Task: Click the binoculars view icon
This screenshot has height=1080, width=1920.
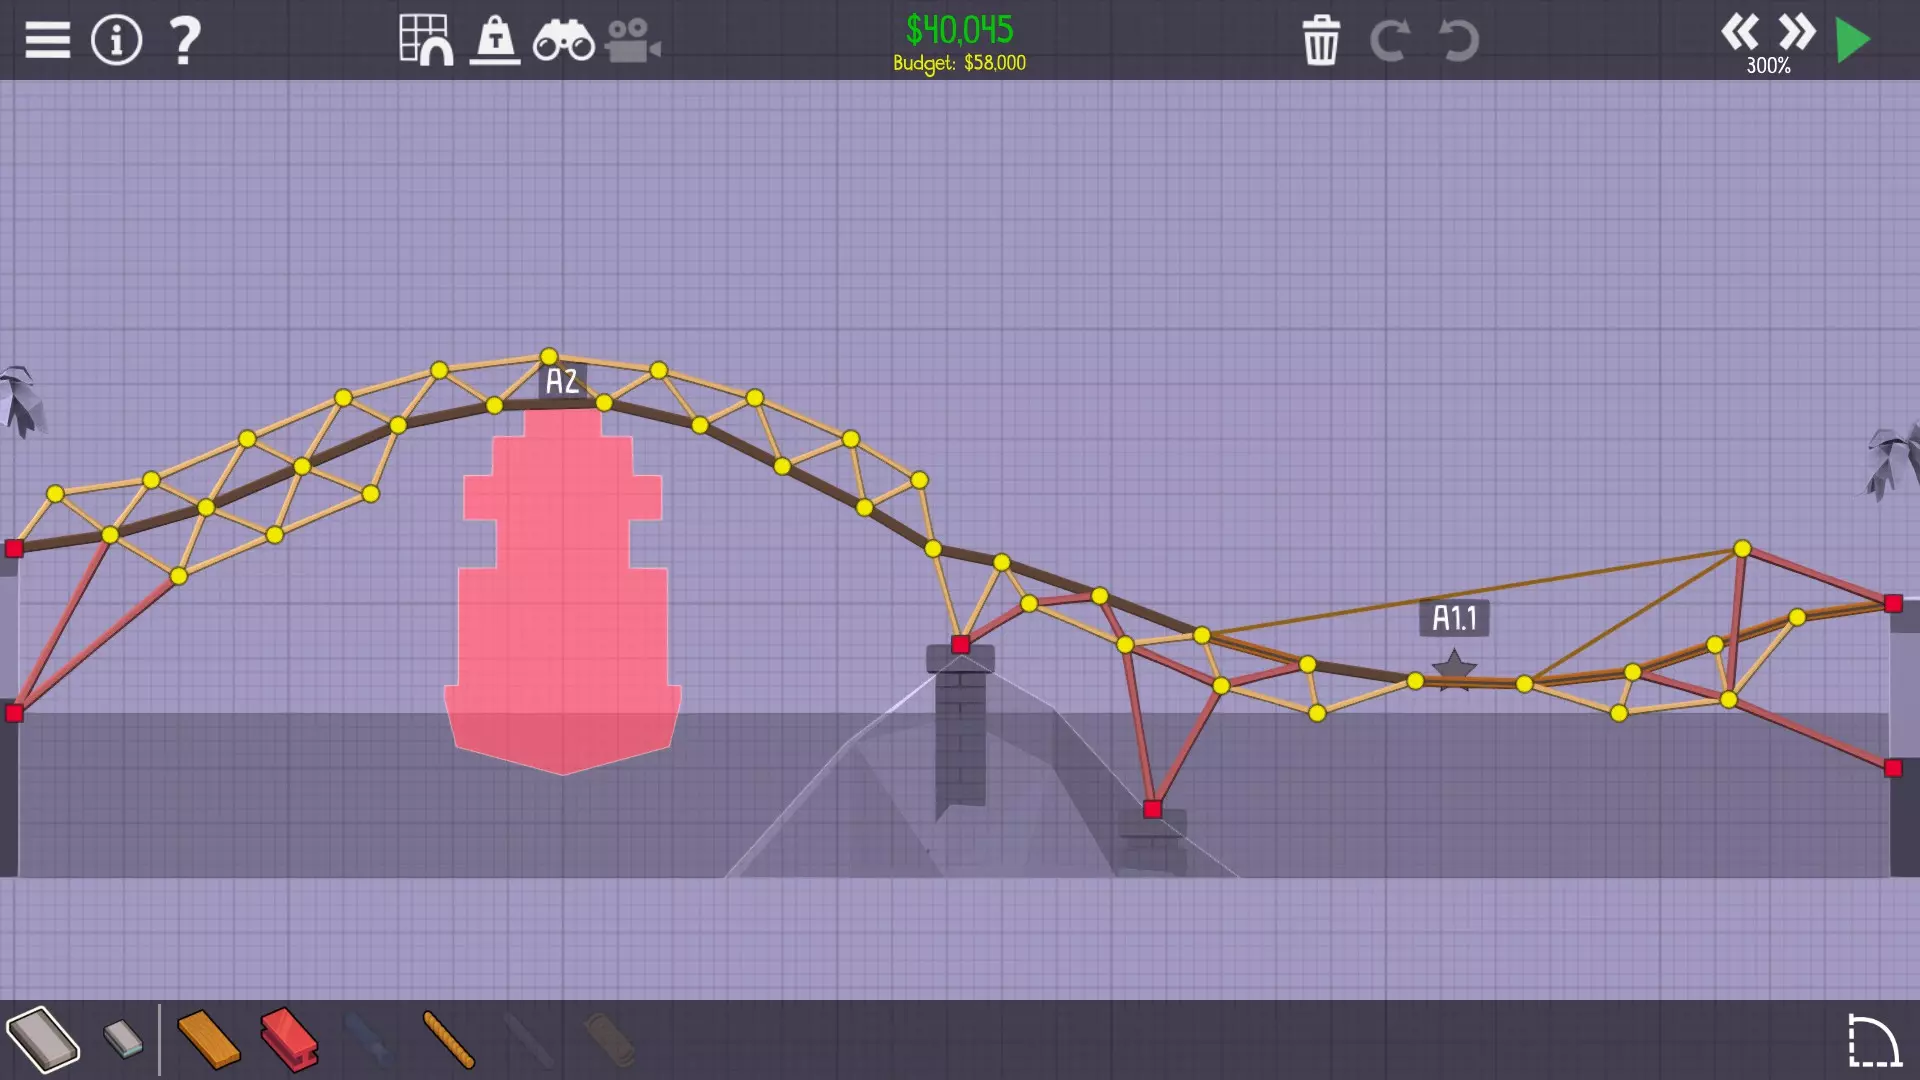Action: coord(563,41)
